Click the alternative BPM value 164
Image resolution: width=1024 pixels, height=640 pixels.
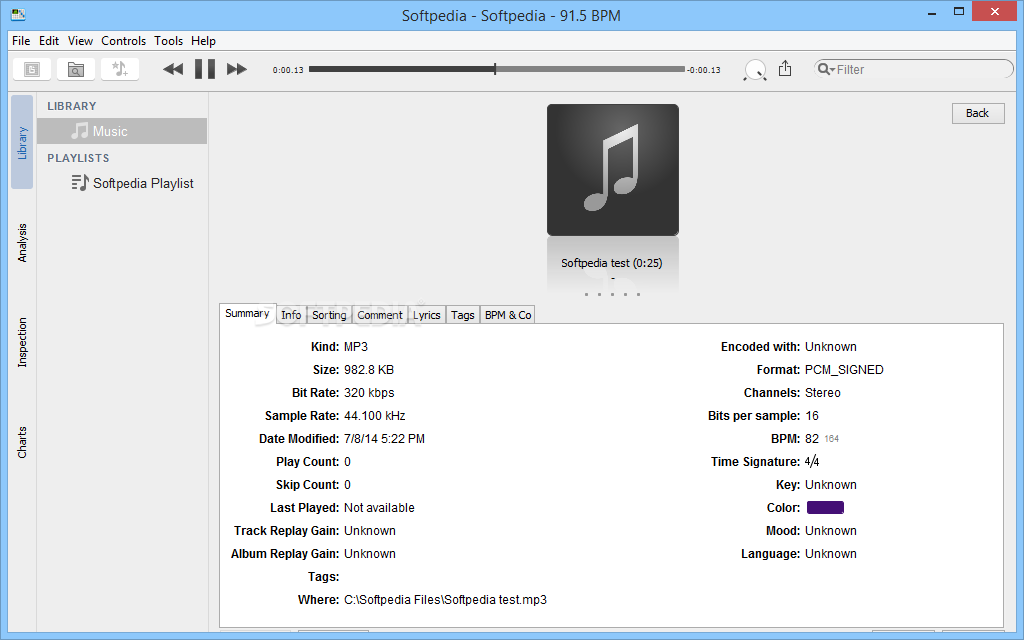tap(831, 439)
